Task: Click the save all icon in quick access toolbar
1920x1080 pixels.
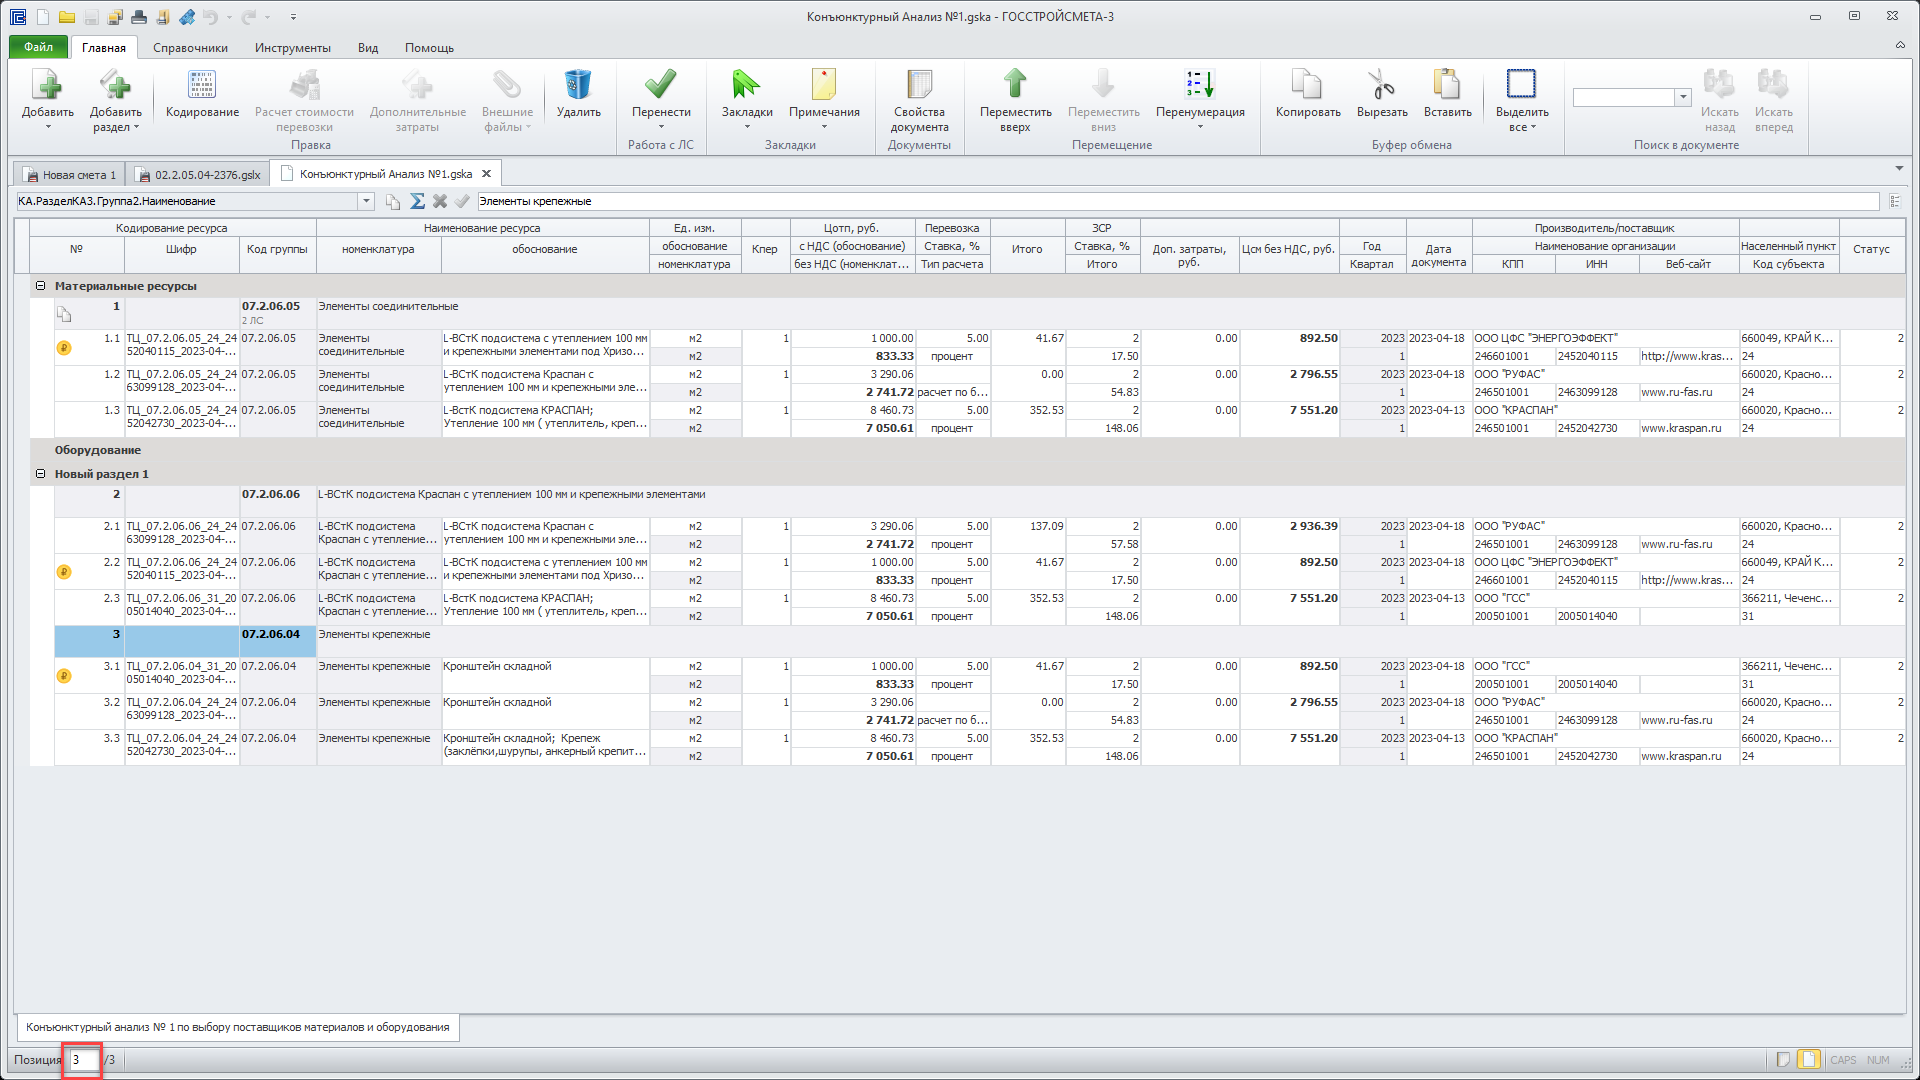Action: pos(115,17)
